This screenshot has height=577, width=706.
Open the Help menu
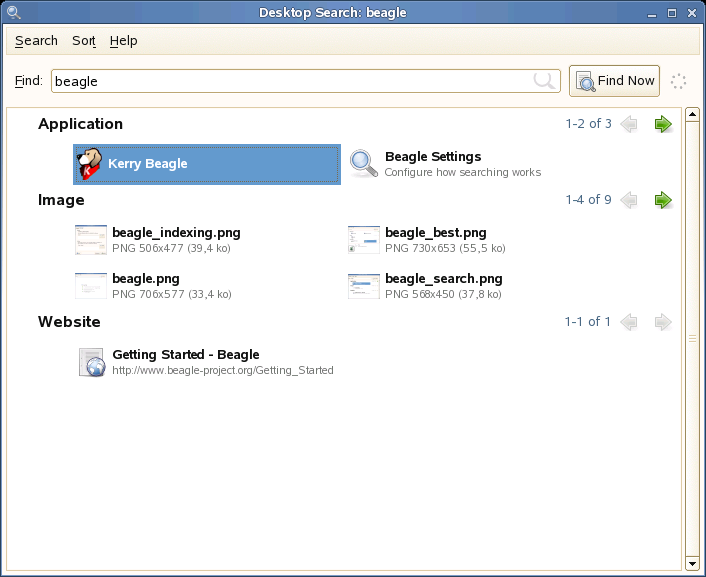[x=123, y=41]
